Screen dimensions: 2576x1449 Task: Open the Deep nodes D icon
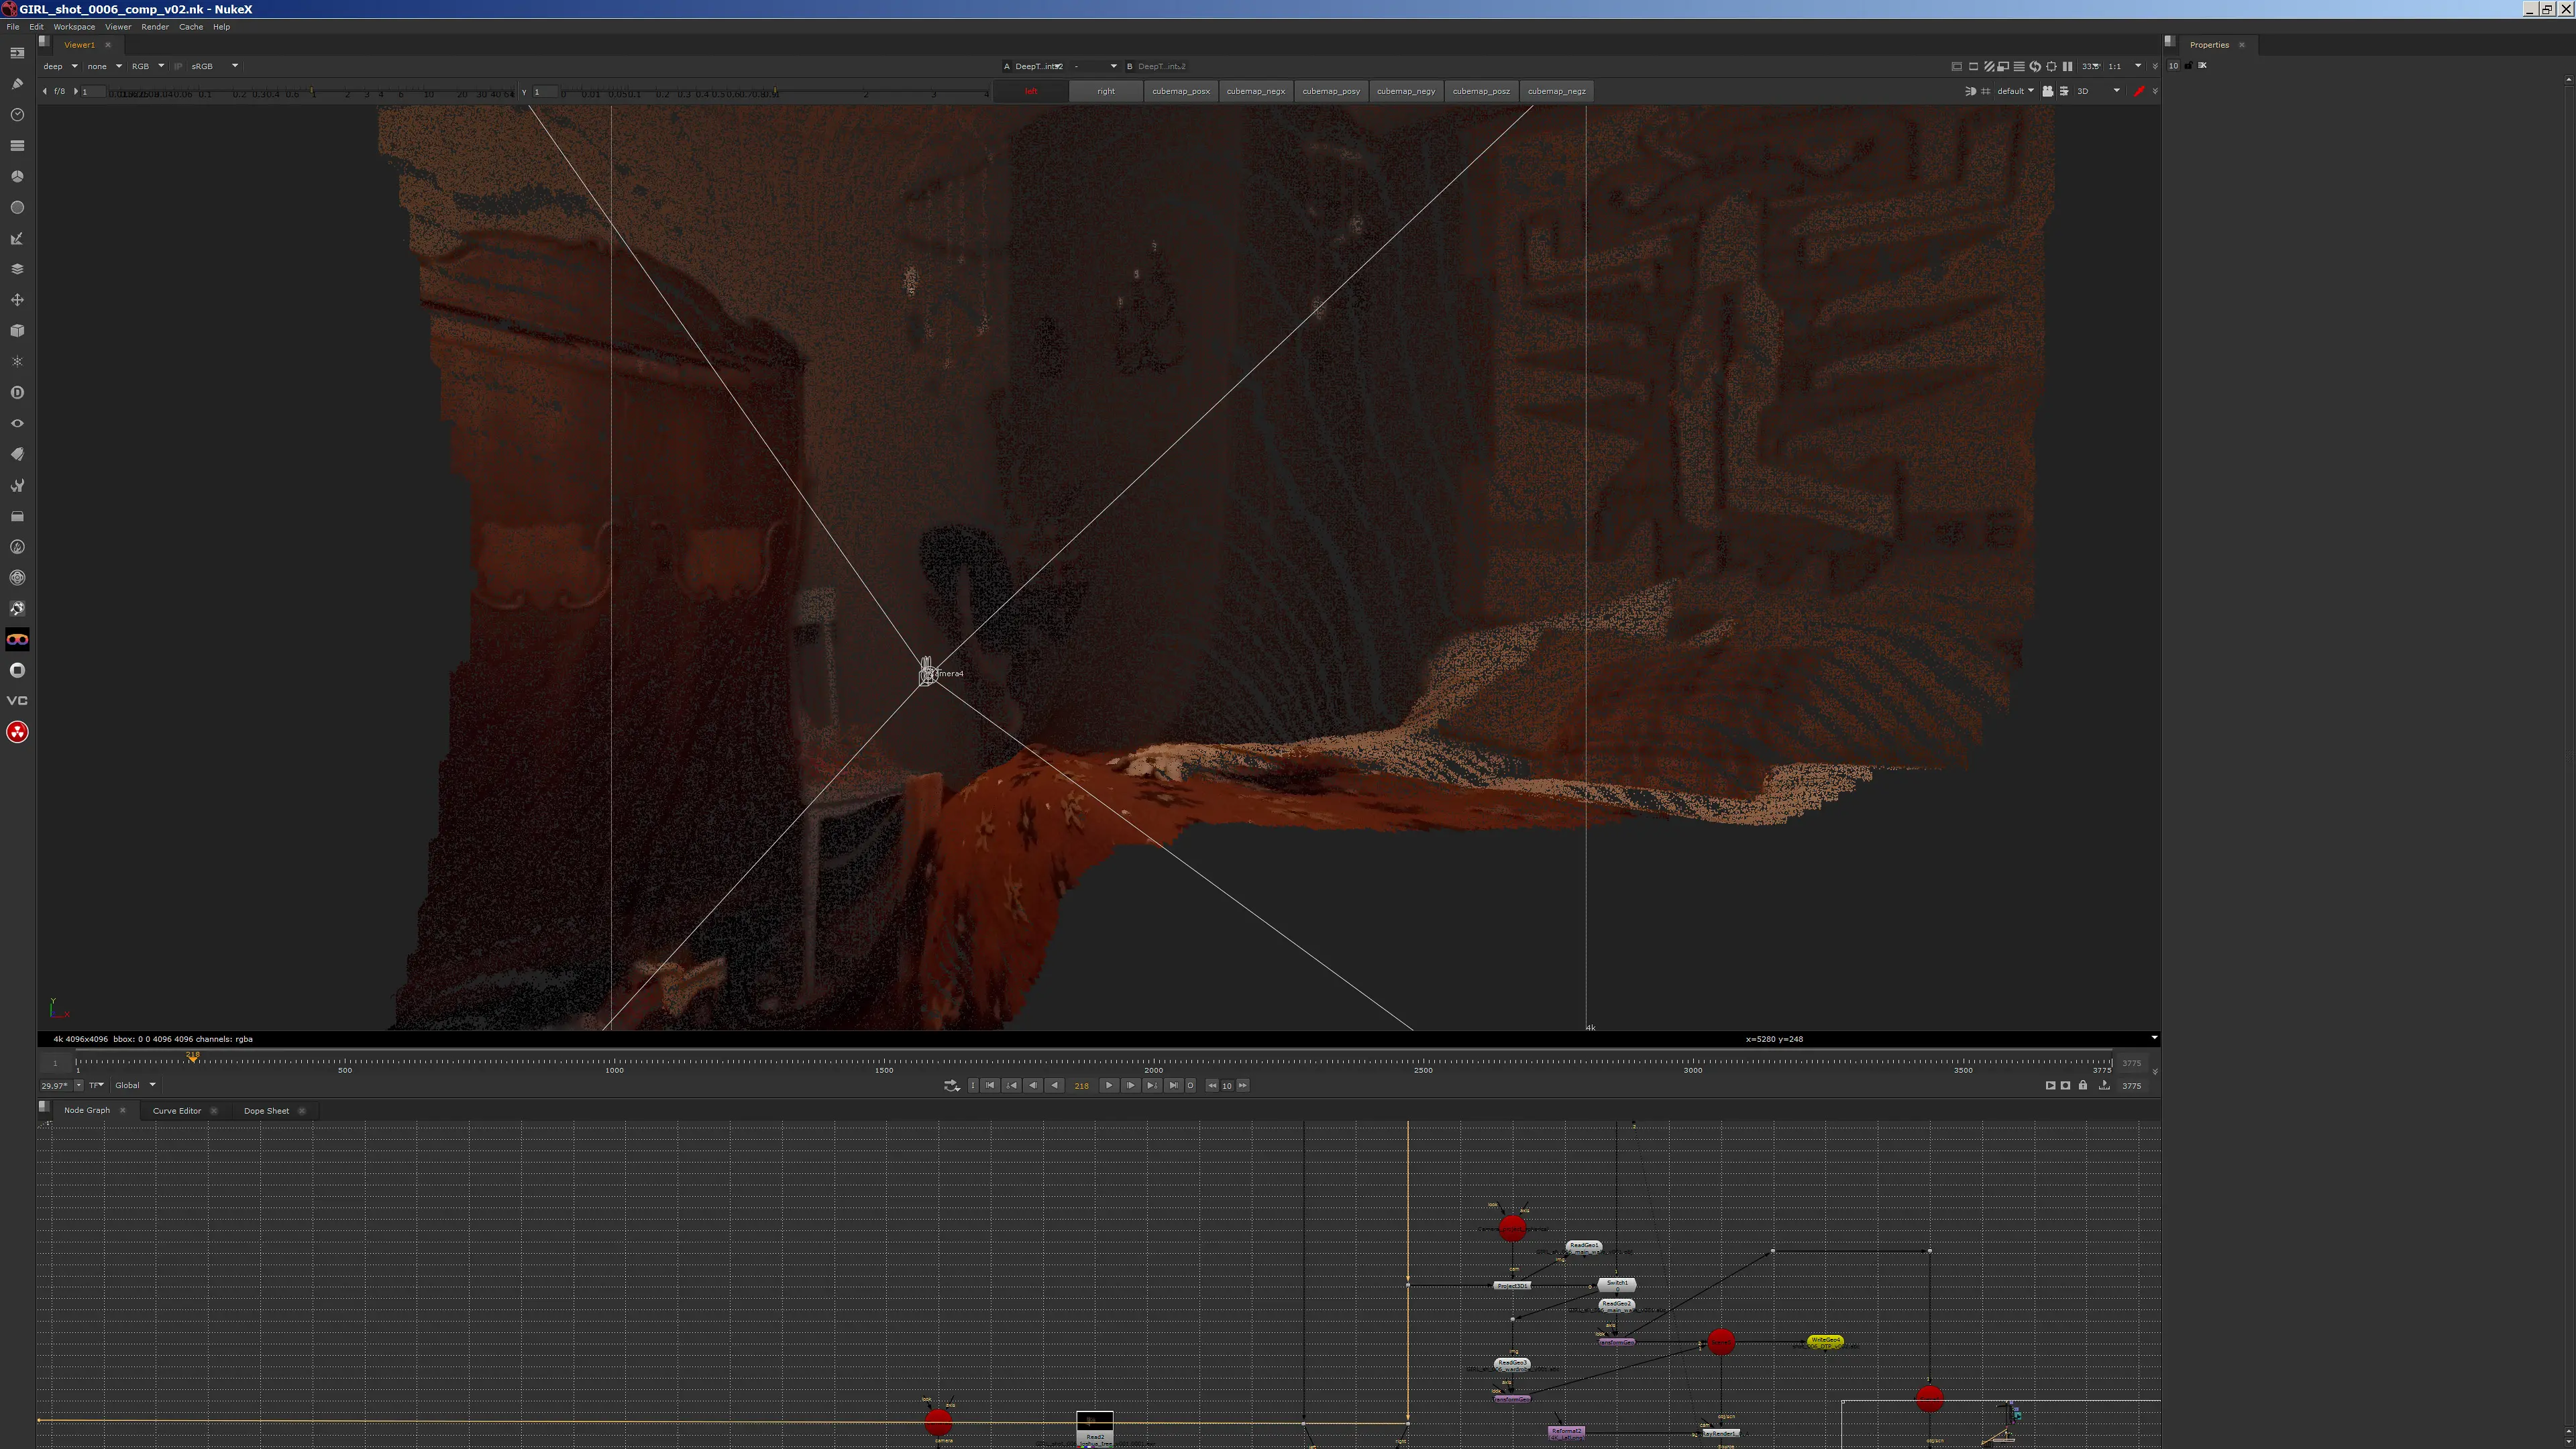pyautogui.click(x=17, y=393)
